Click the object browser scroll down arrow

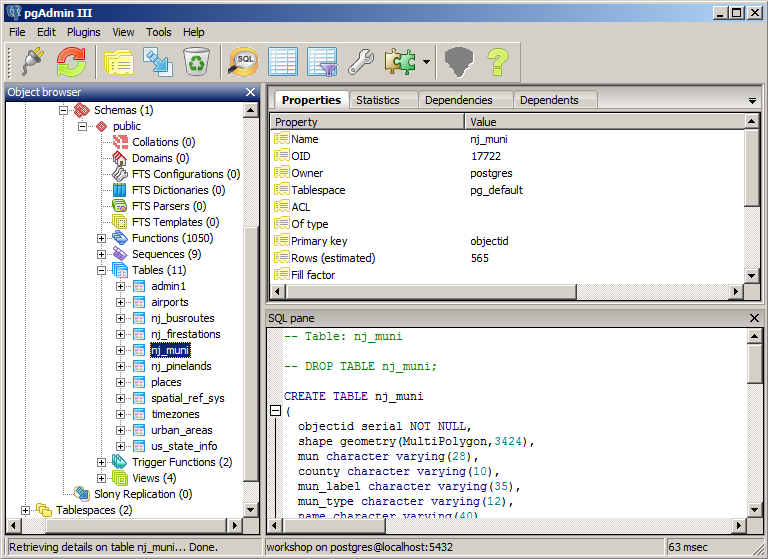(x=251, y=510)
